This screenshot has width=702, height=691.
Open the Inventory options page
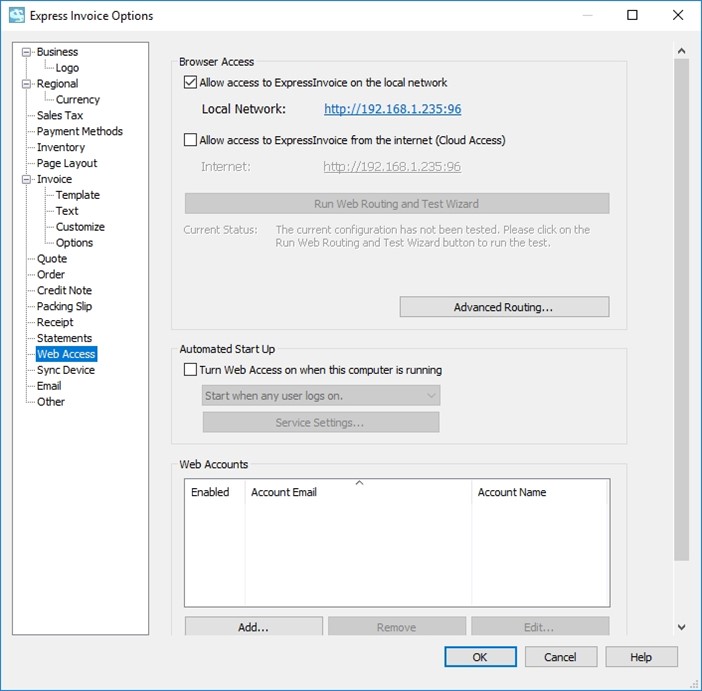(x=61, y=147)
